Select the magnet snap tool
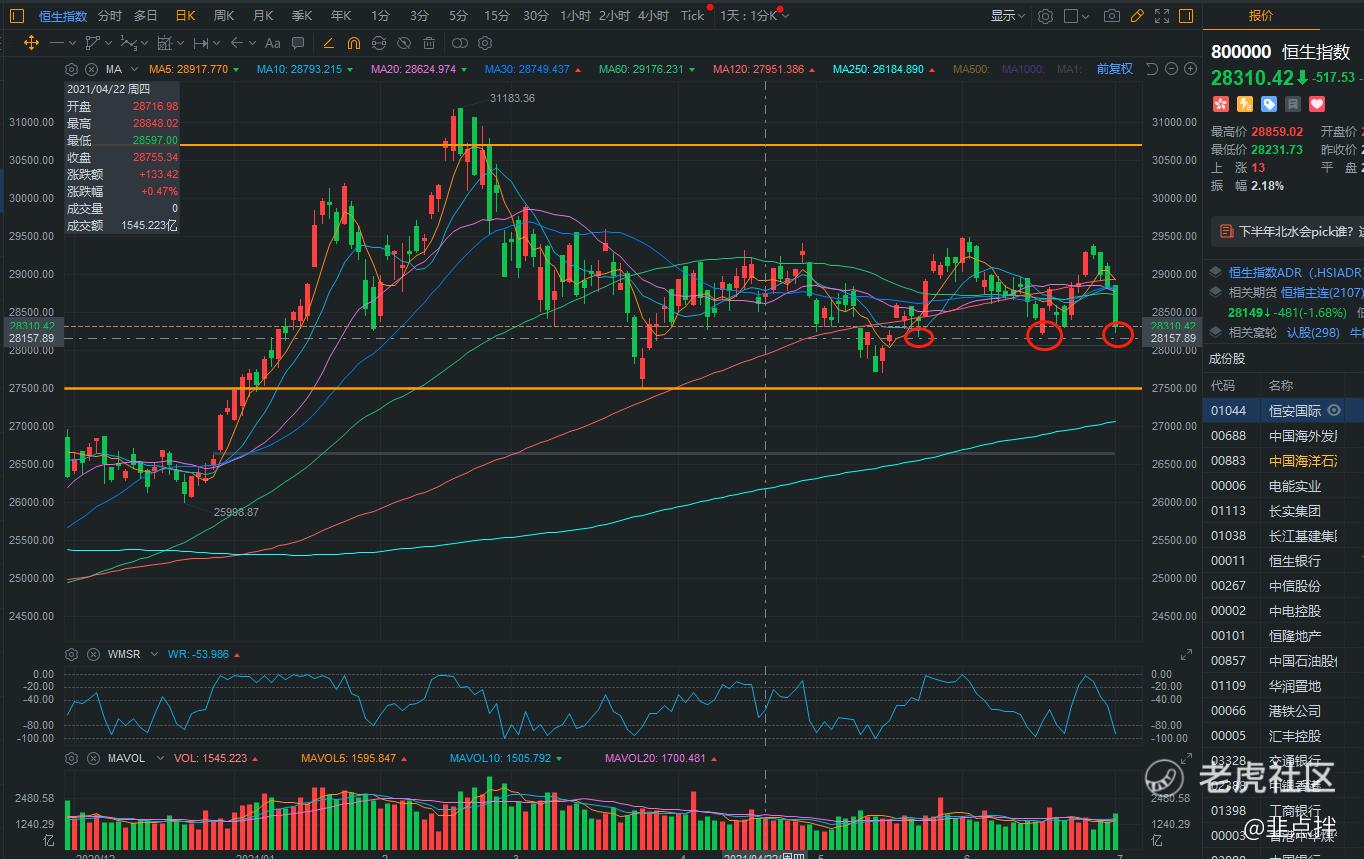 click(x=353, y=43)
